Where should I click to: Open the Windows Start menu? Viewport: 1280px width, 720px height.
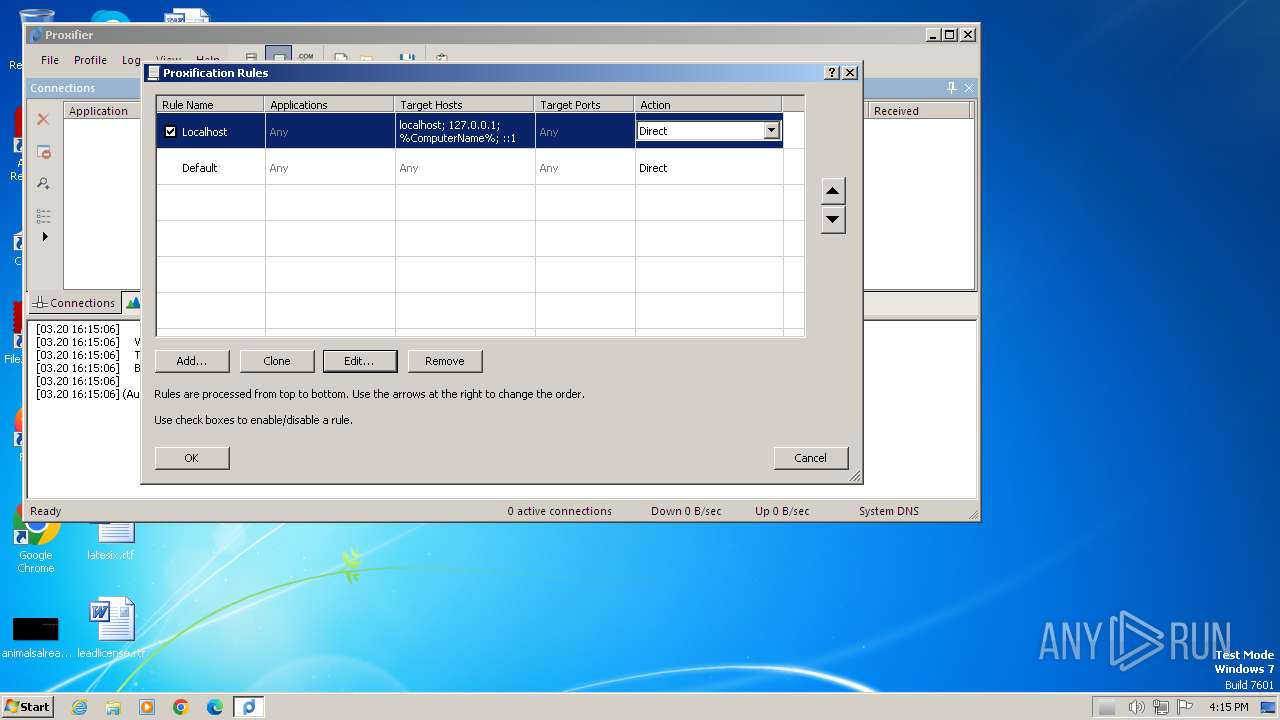27,706
